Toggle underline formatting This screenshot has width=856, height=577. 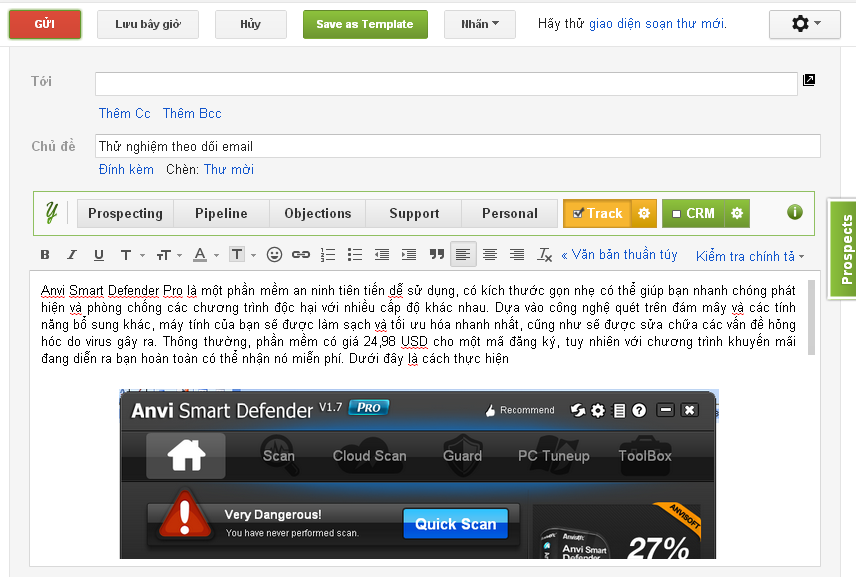click(x=98, y=254)
